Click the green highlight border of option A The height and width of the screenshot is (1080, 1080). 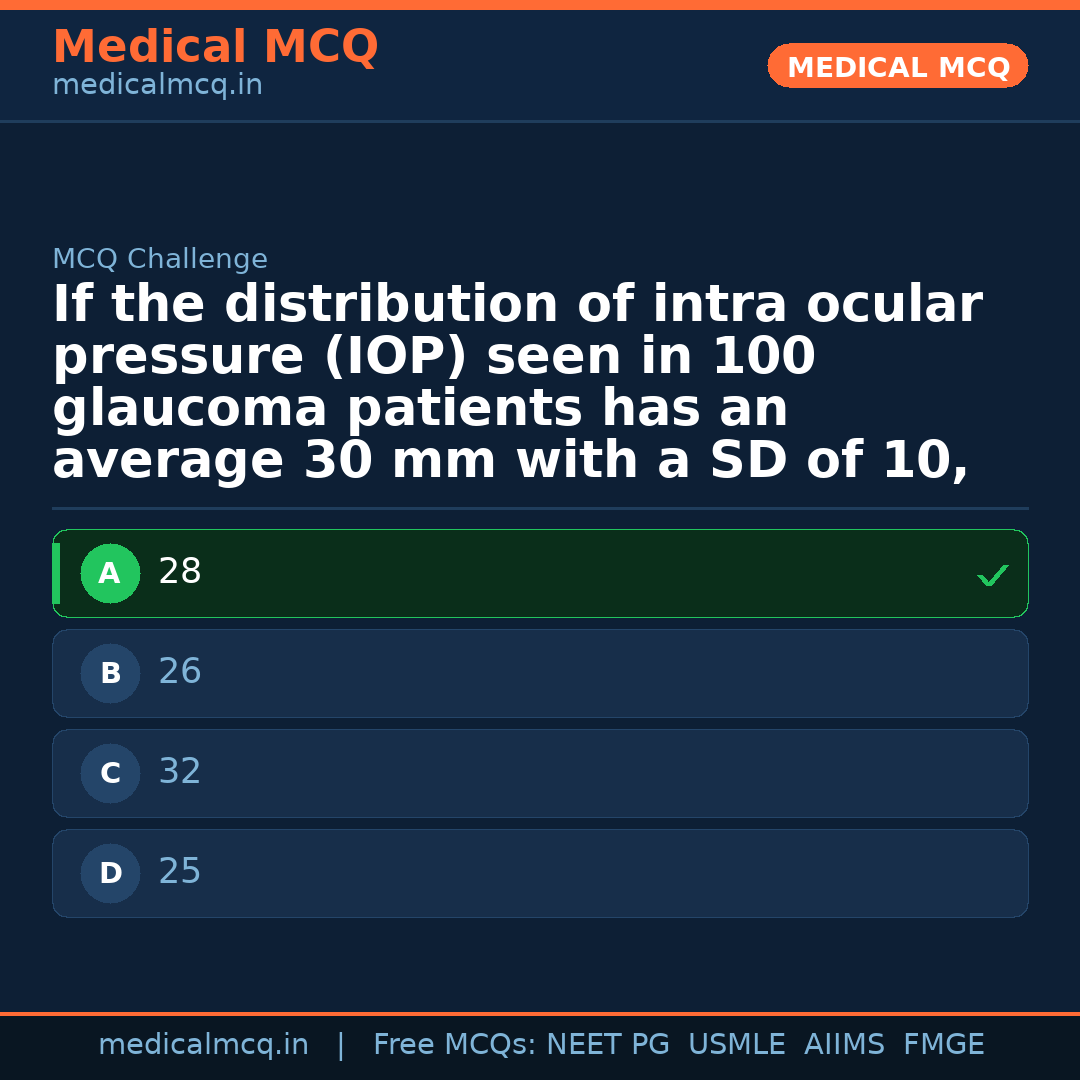[x=57, y=573]
